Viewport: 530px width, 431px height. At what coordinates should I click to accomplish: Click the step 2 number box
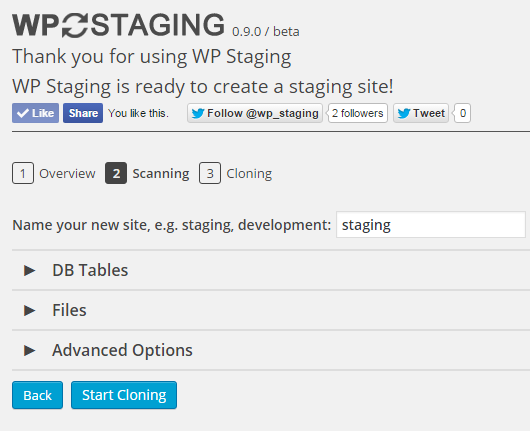(x=116, y=173)
